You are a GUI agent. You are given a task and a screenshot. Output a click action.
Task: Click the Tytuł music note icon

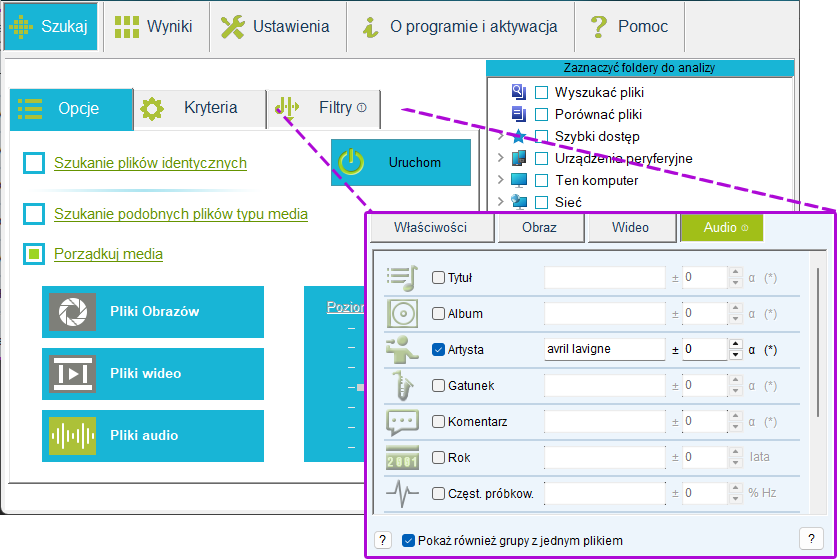(x=402, y=278)
